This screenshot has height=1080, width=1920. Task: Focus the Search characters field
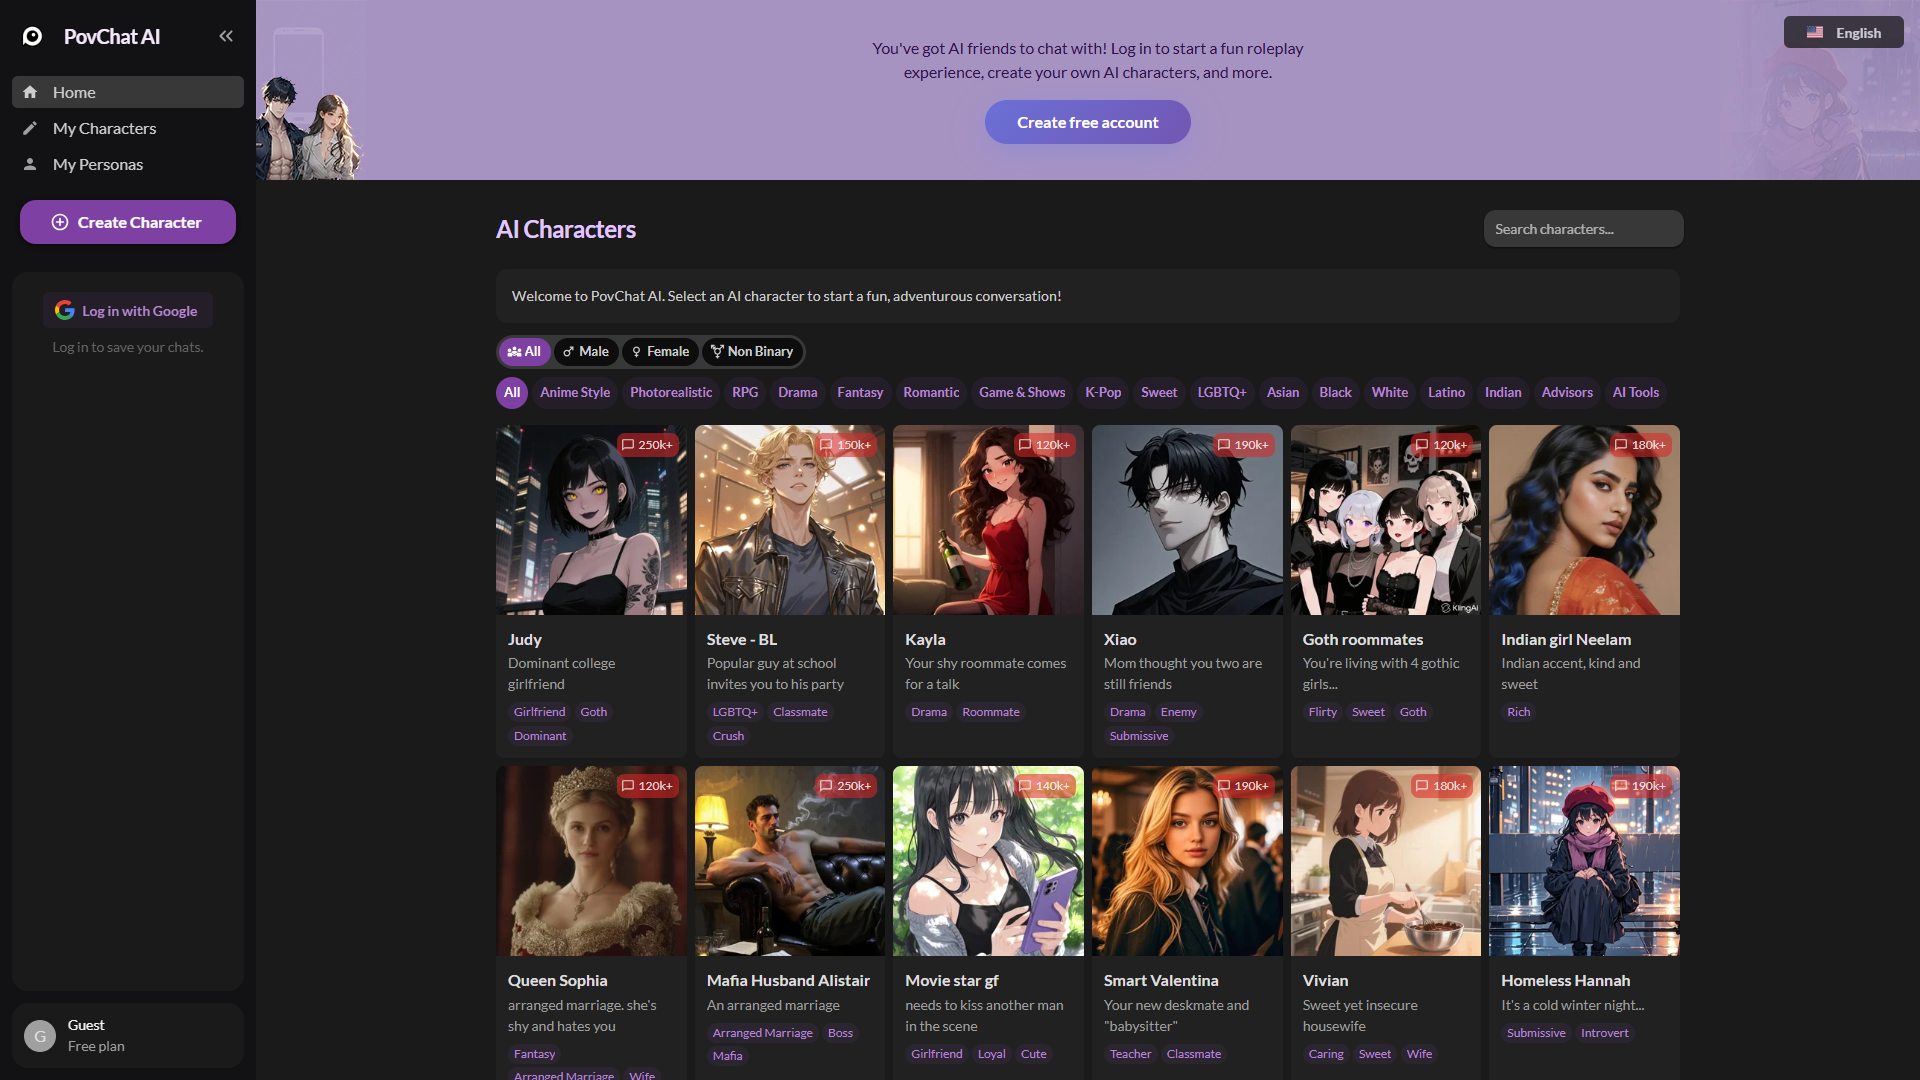coord(1583,229)
